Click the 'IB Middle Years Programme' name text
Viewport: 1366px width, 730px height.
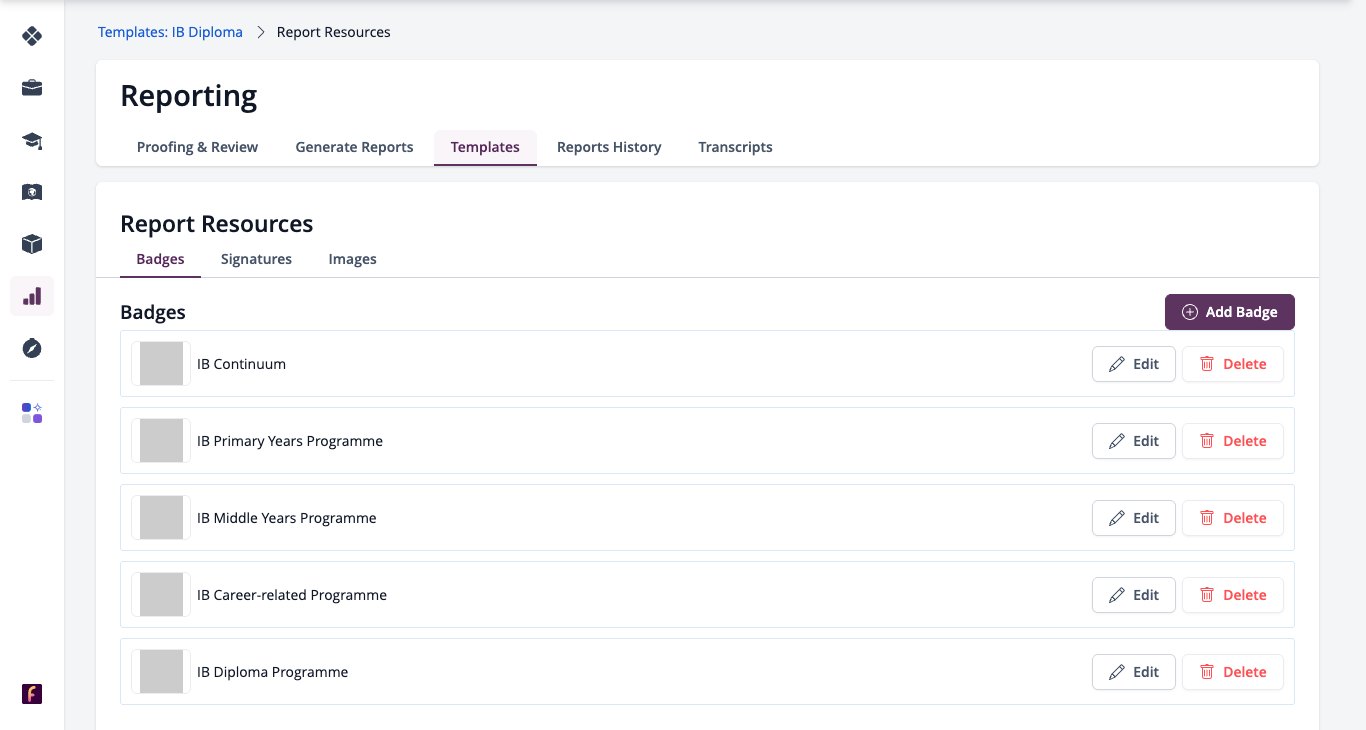(x=287, y=518)
